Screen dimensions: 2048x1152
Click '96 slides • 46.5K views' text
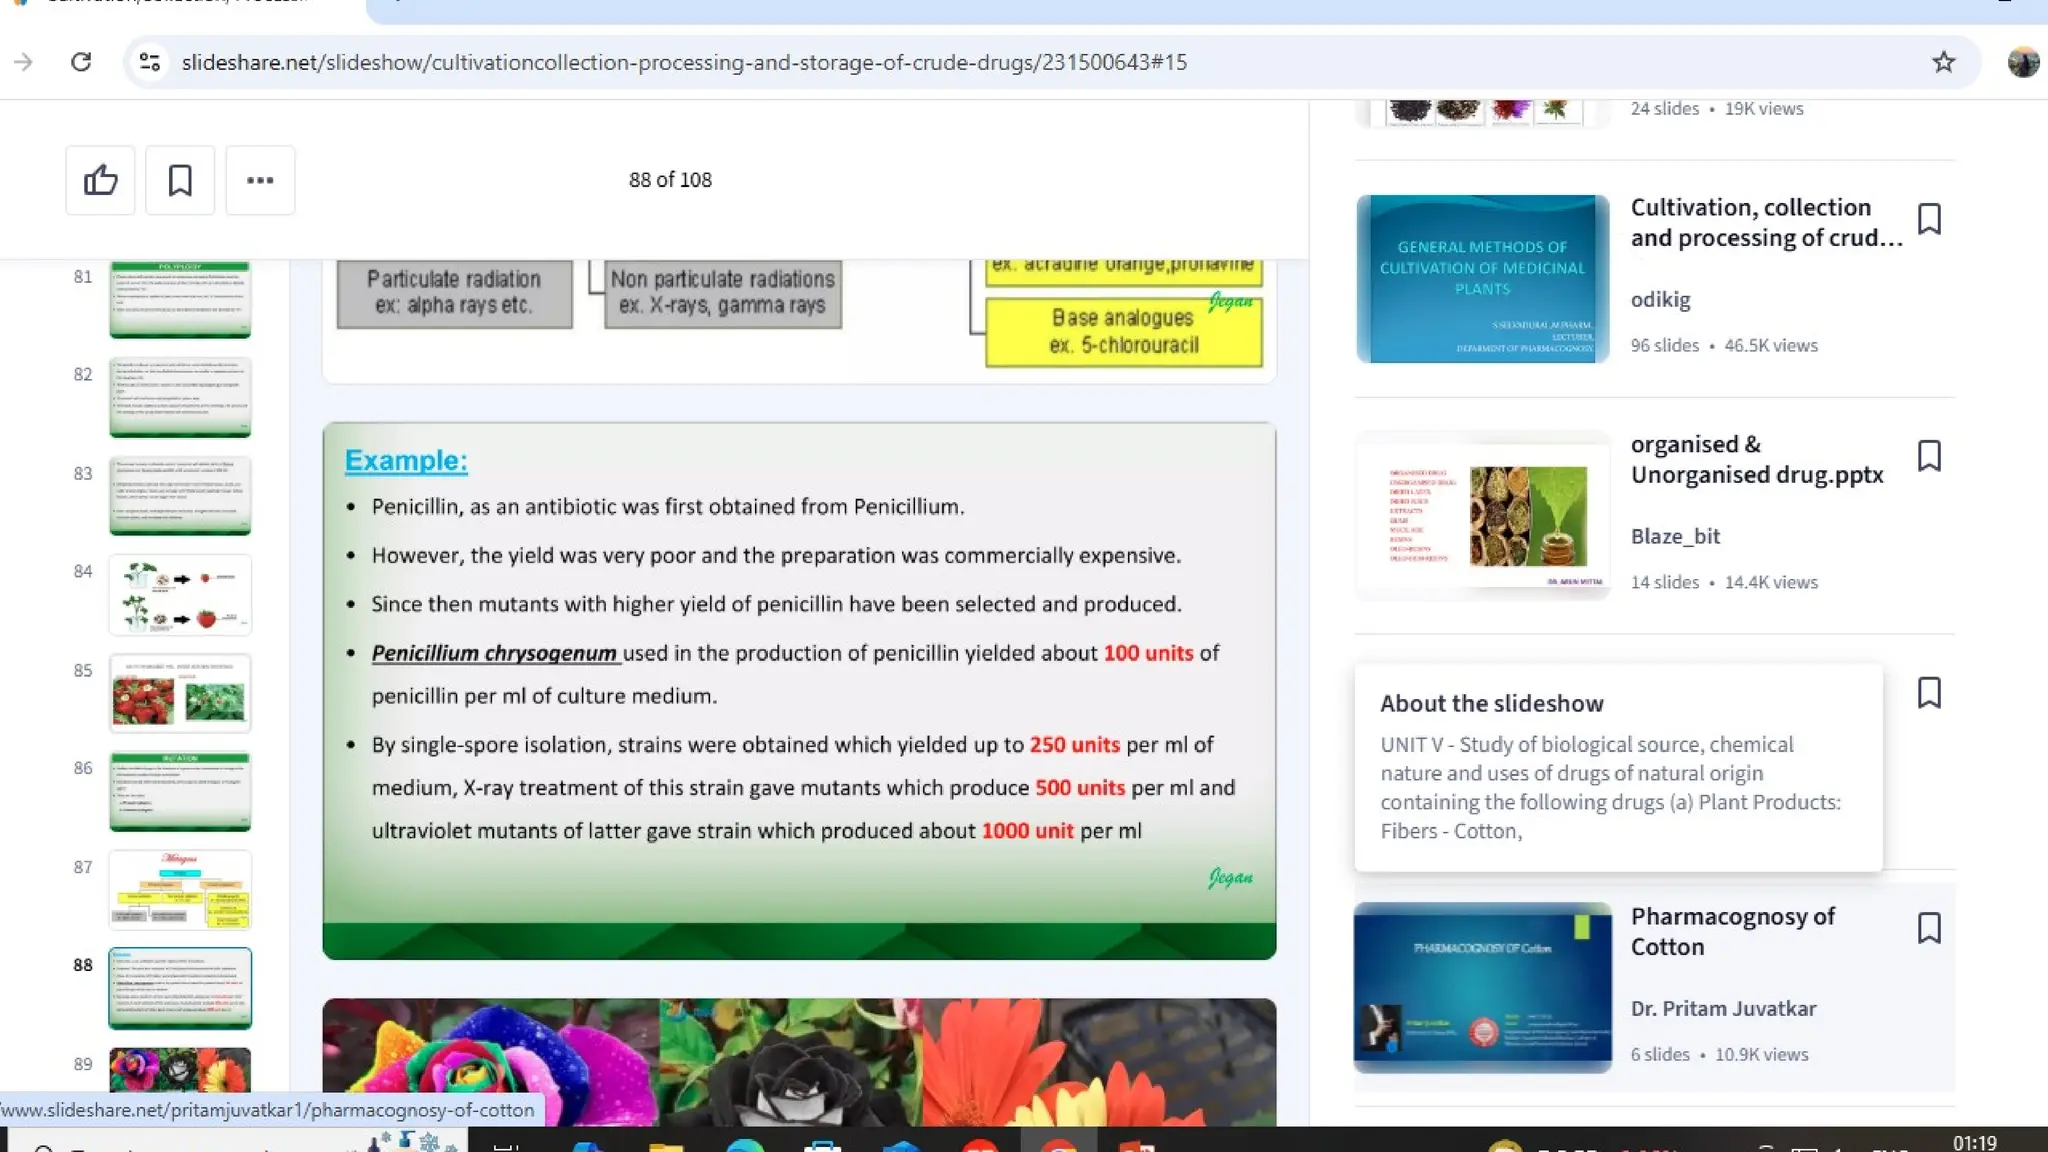(1724, 345)
